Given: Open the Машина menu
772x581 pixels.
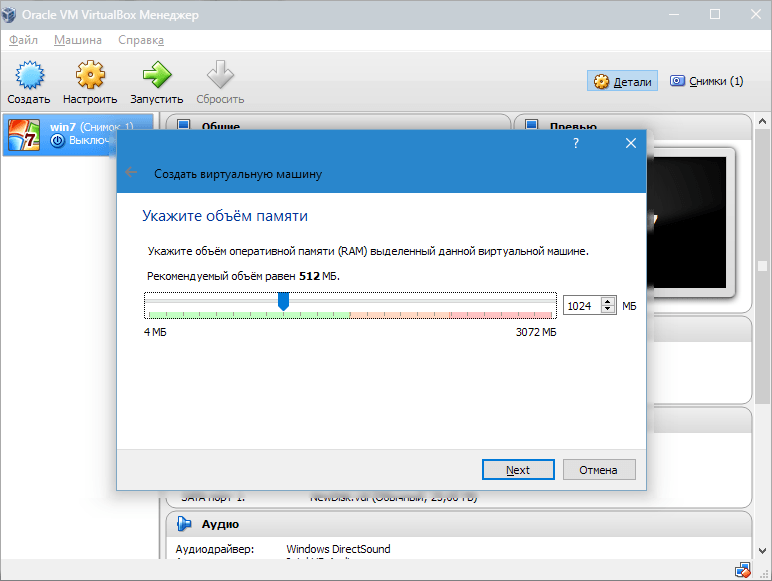Looking at the screenshot, I should 77,40.
